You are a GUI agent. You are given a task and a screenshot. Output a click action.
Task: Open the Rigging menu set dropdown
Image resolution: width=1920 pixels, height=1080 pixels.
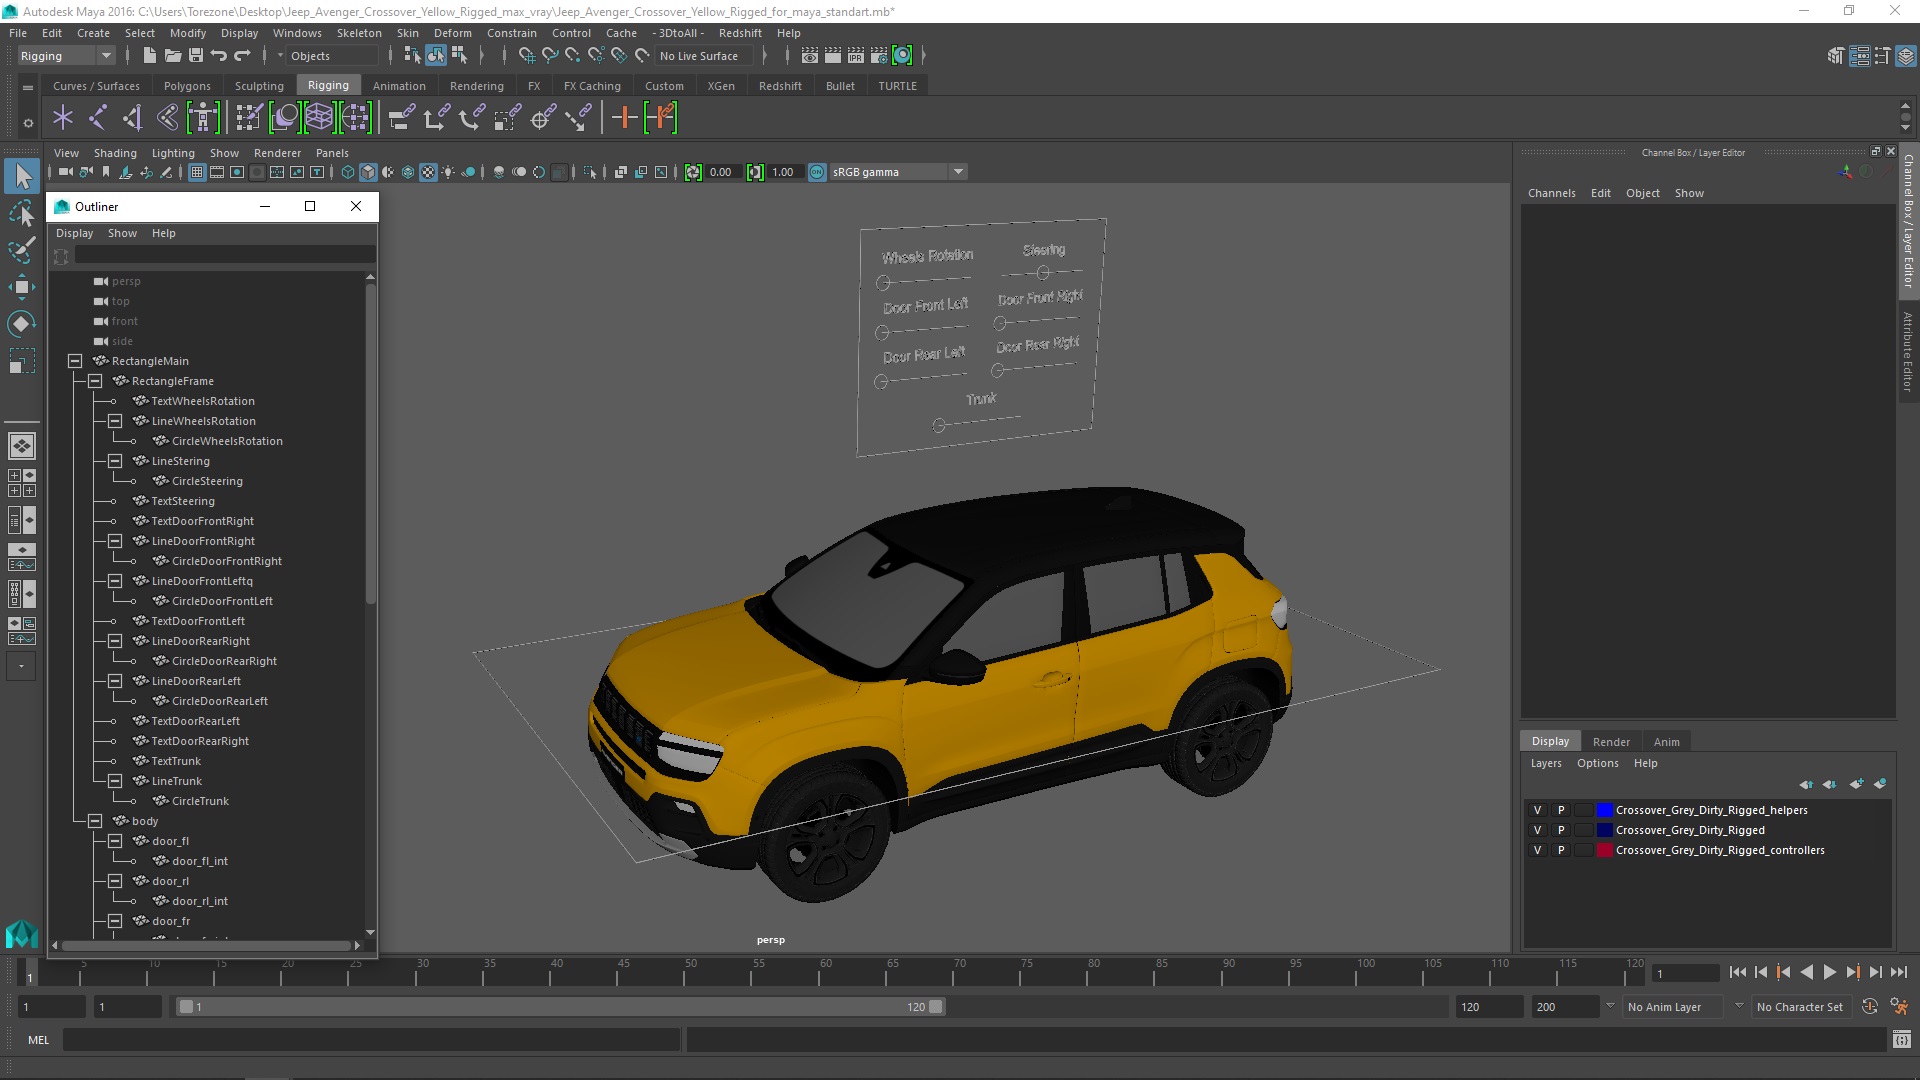coord(106,56)
